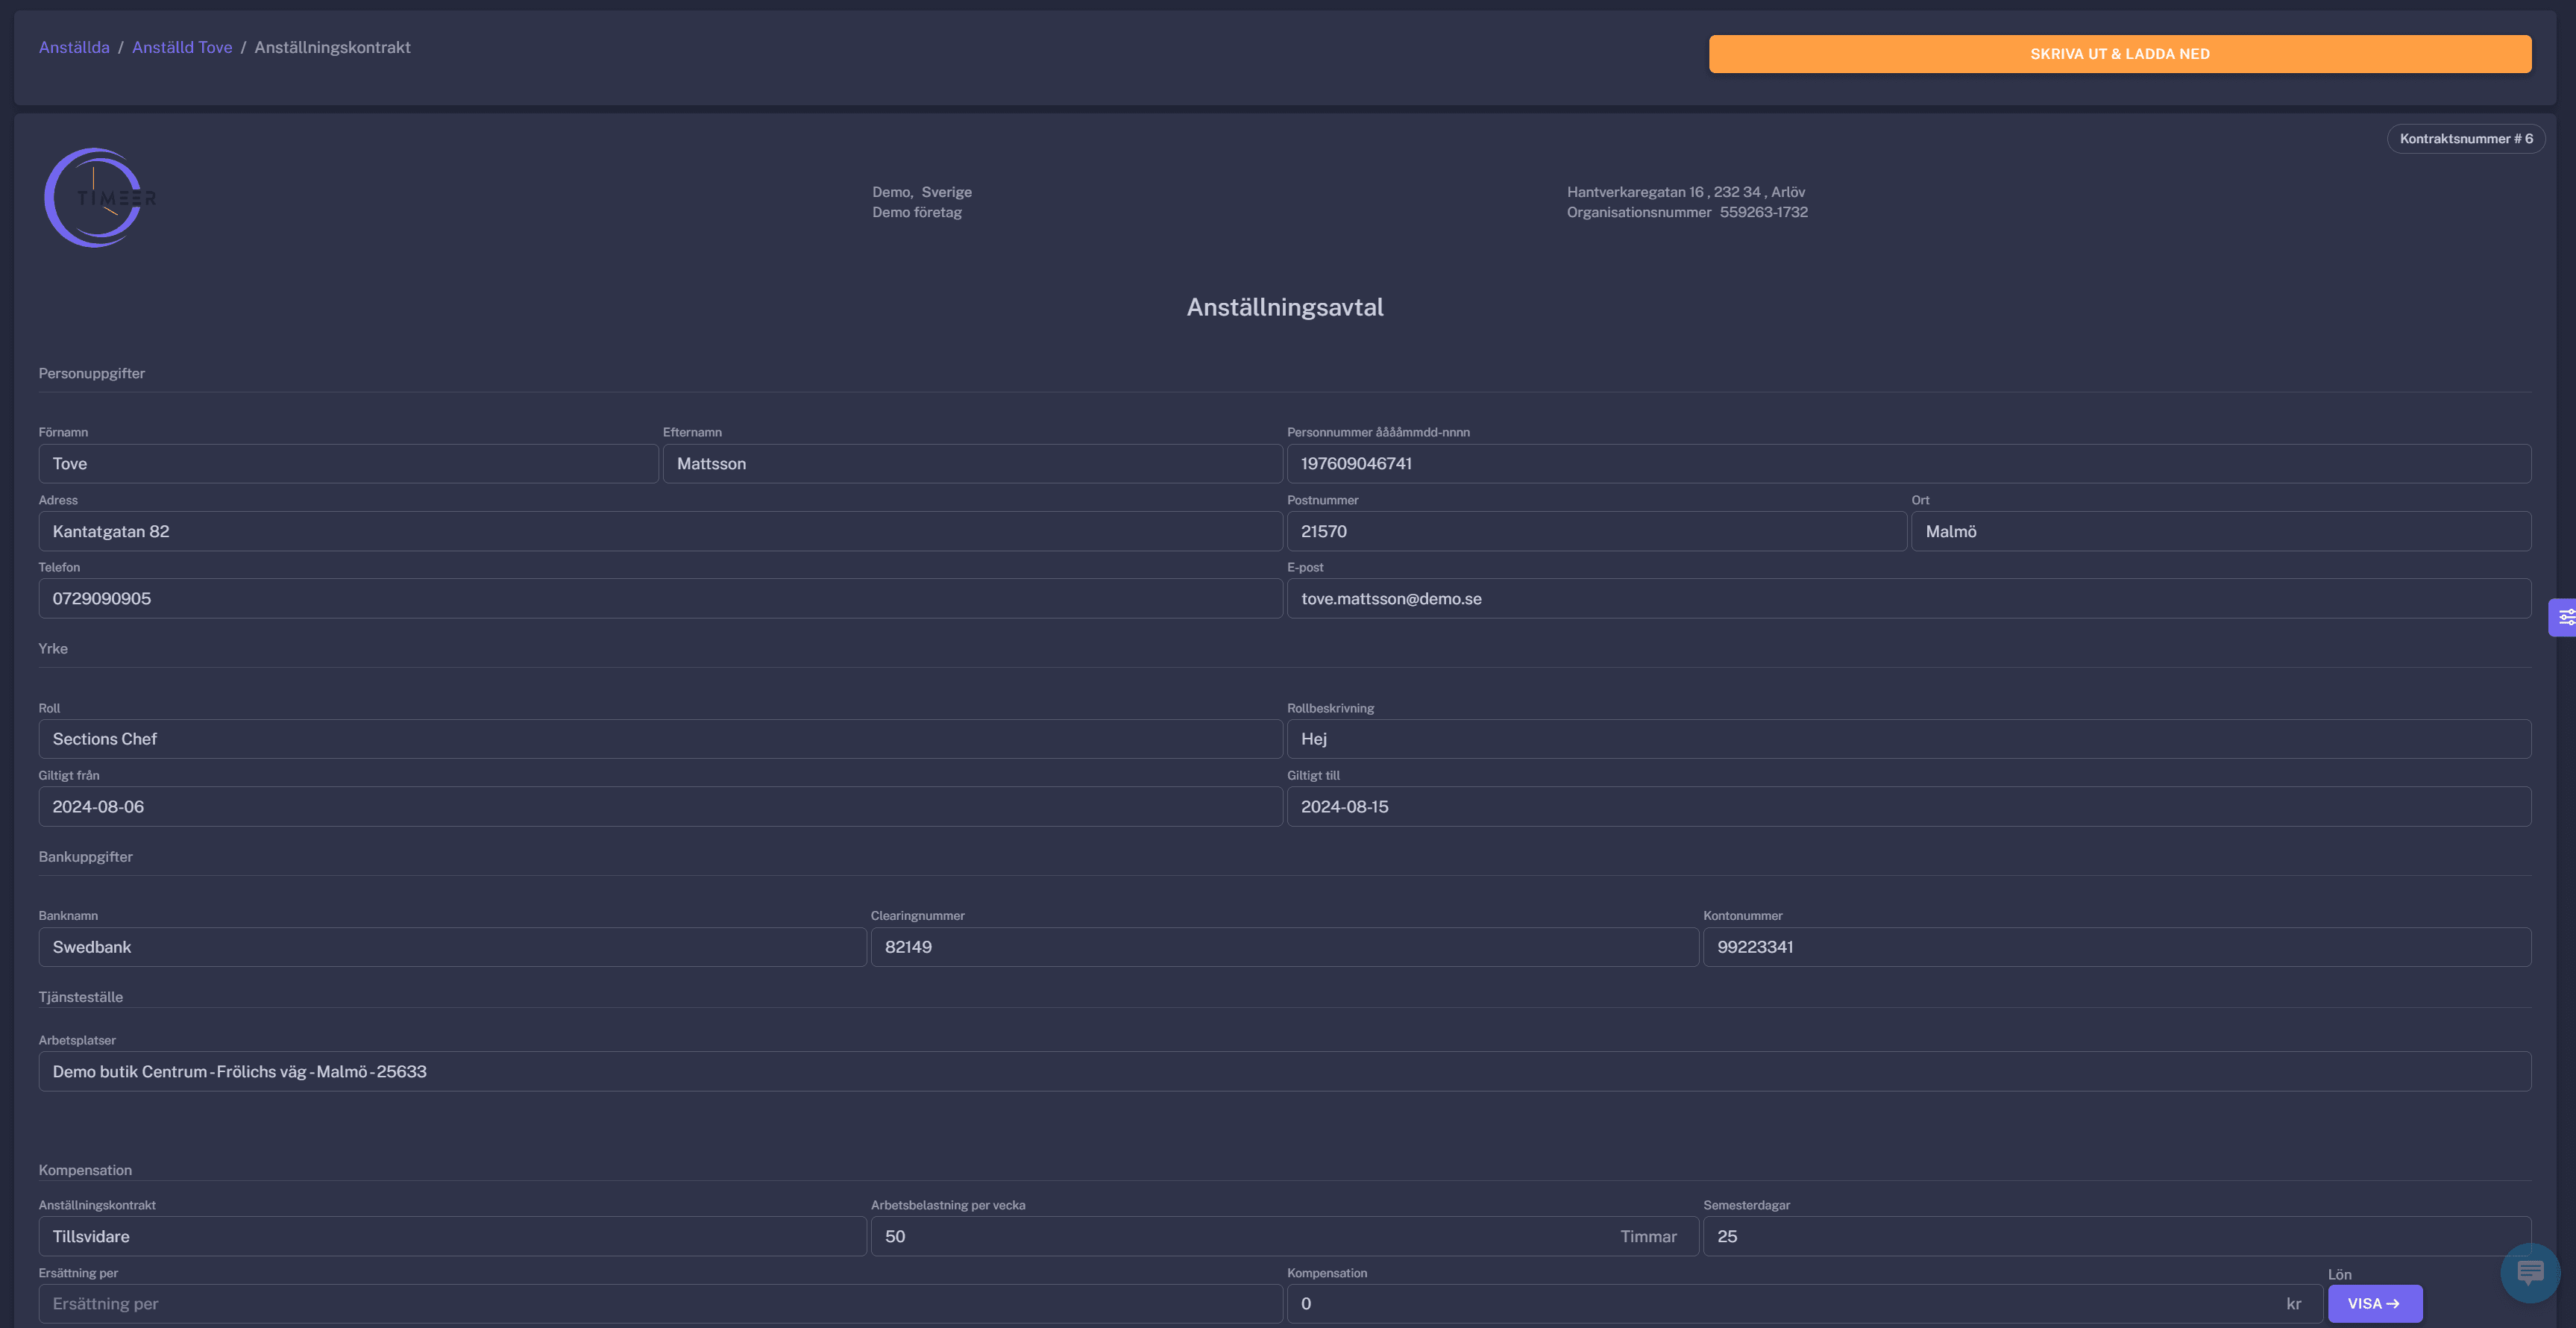Click the Roll field showing Sections Chef
This screenshot has width=2576, height=1328.
point(660,738)
